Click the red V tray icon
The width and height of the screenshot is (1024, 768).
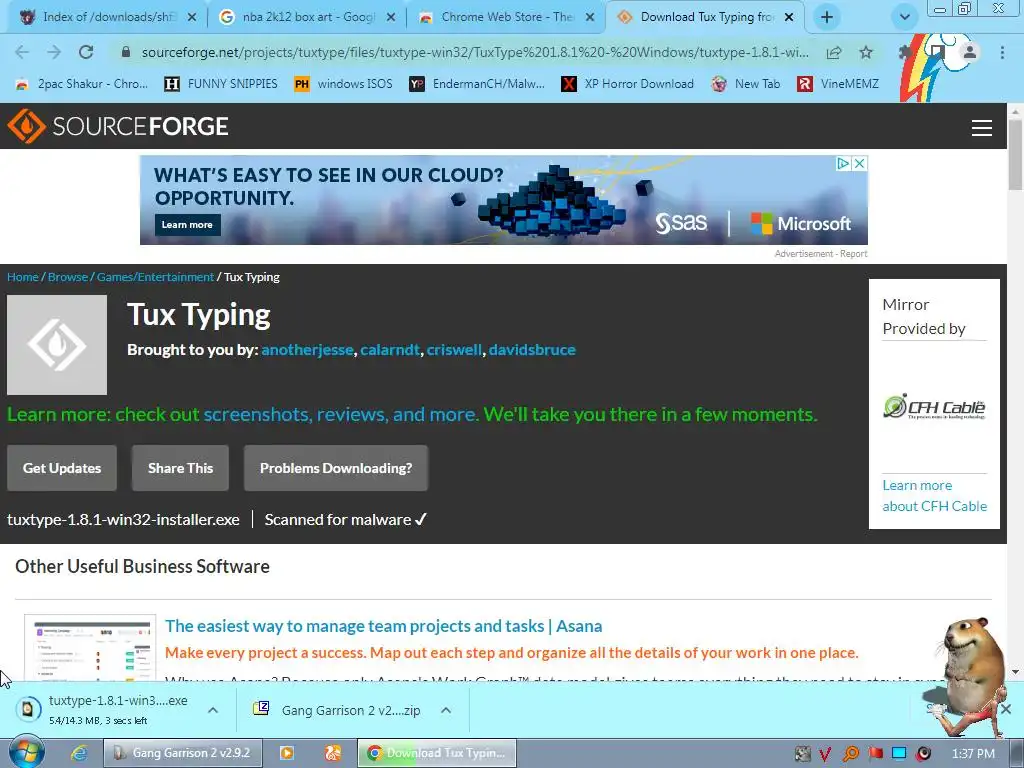[825, 754]
